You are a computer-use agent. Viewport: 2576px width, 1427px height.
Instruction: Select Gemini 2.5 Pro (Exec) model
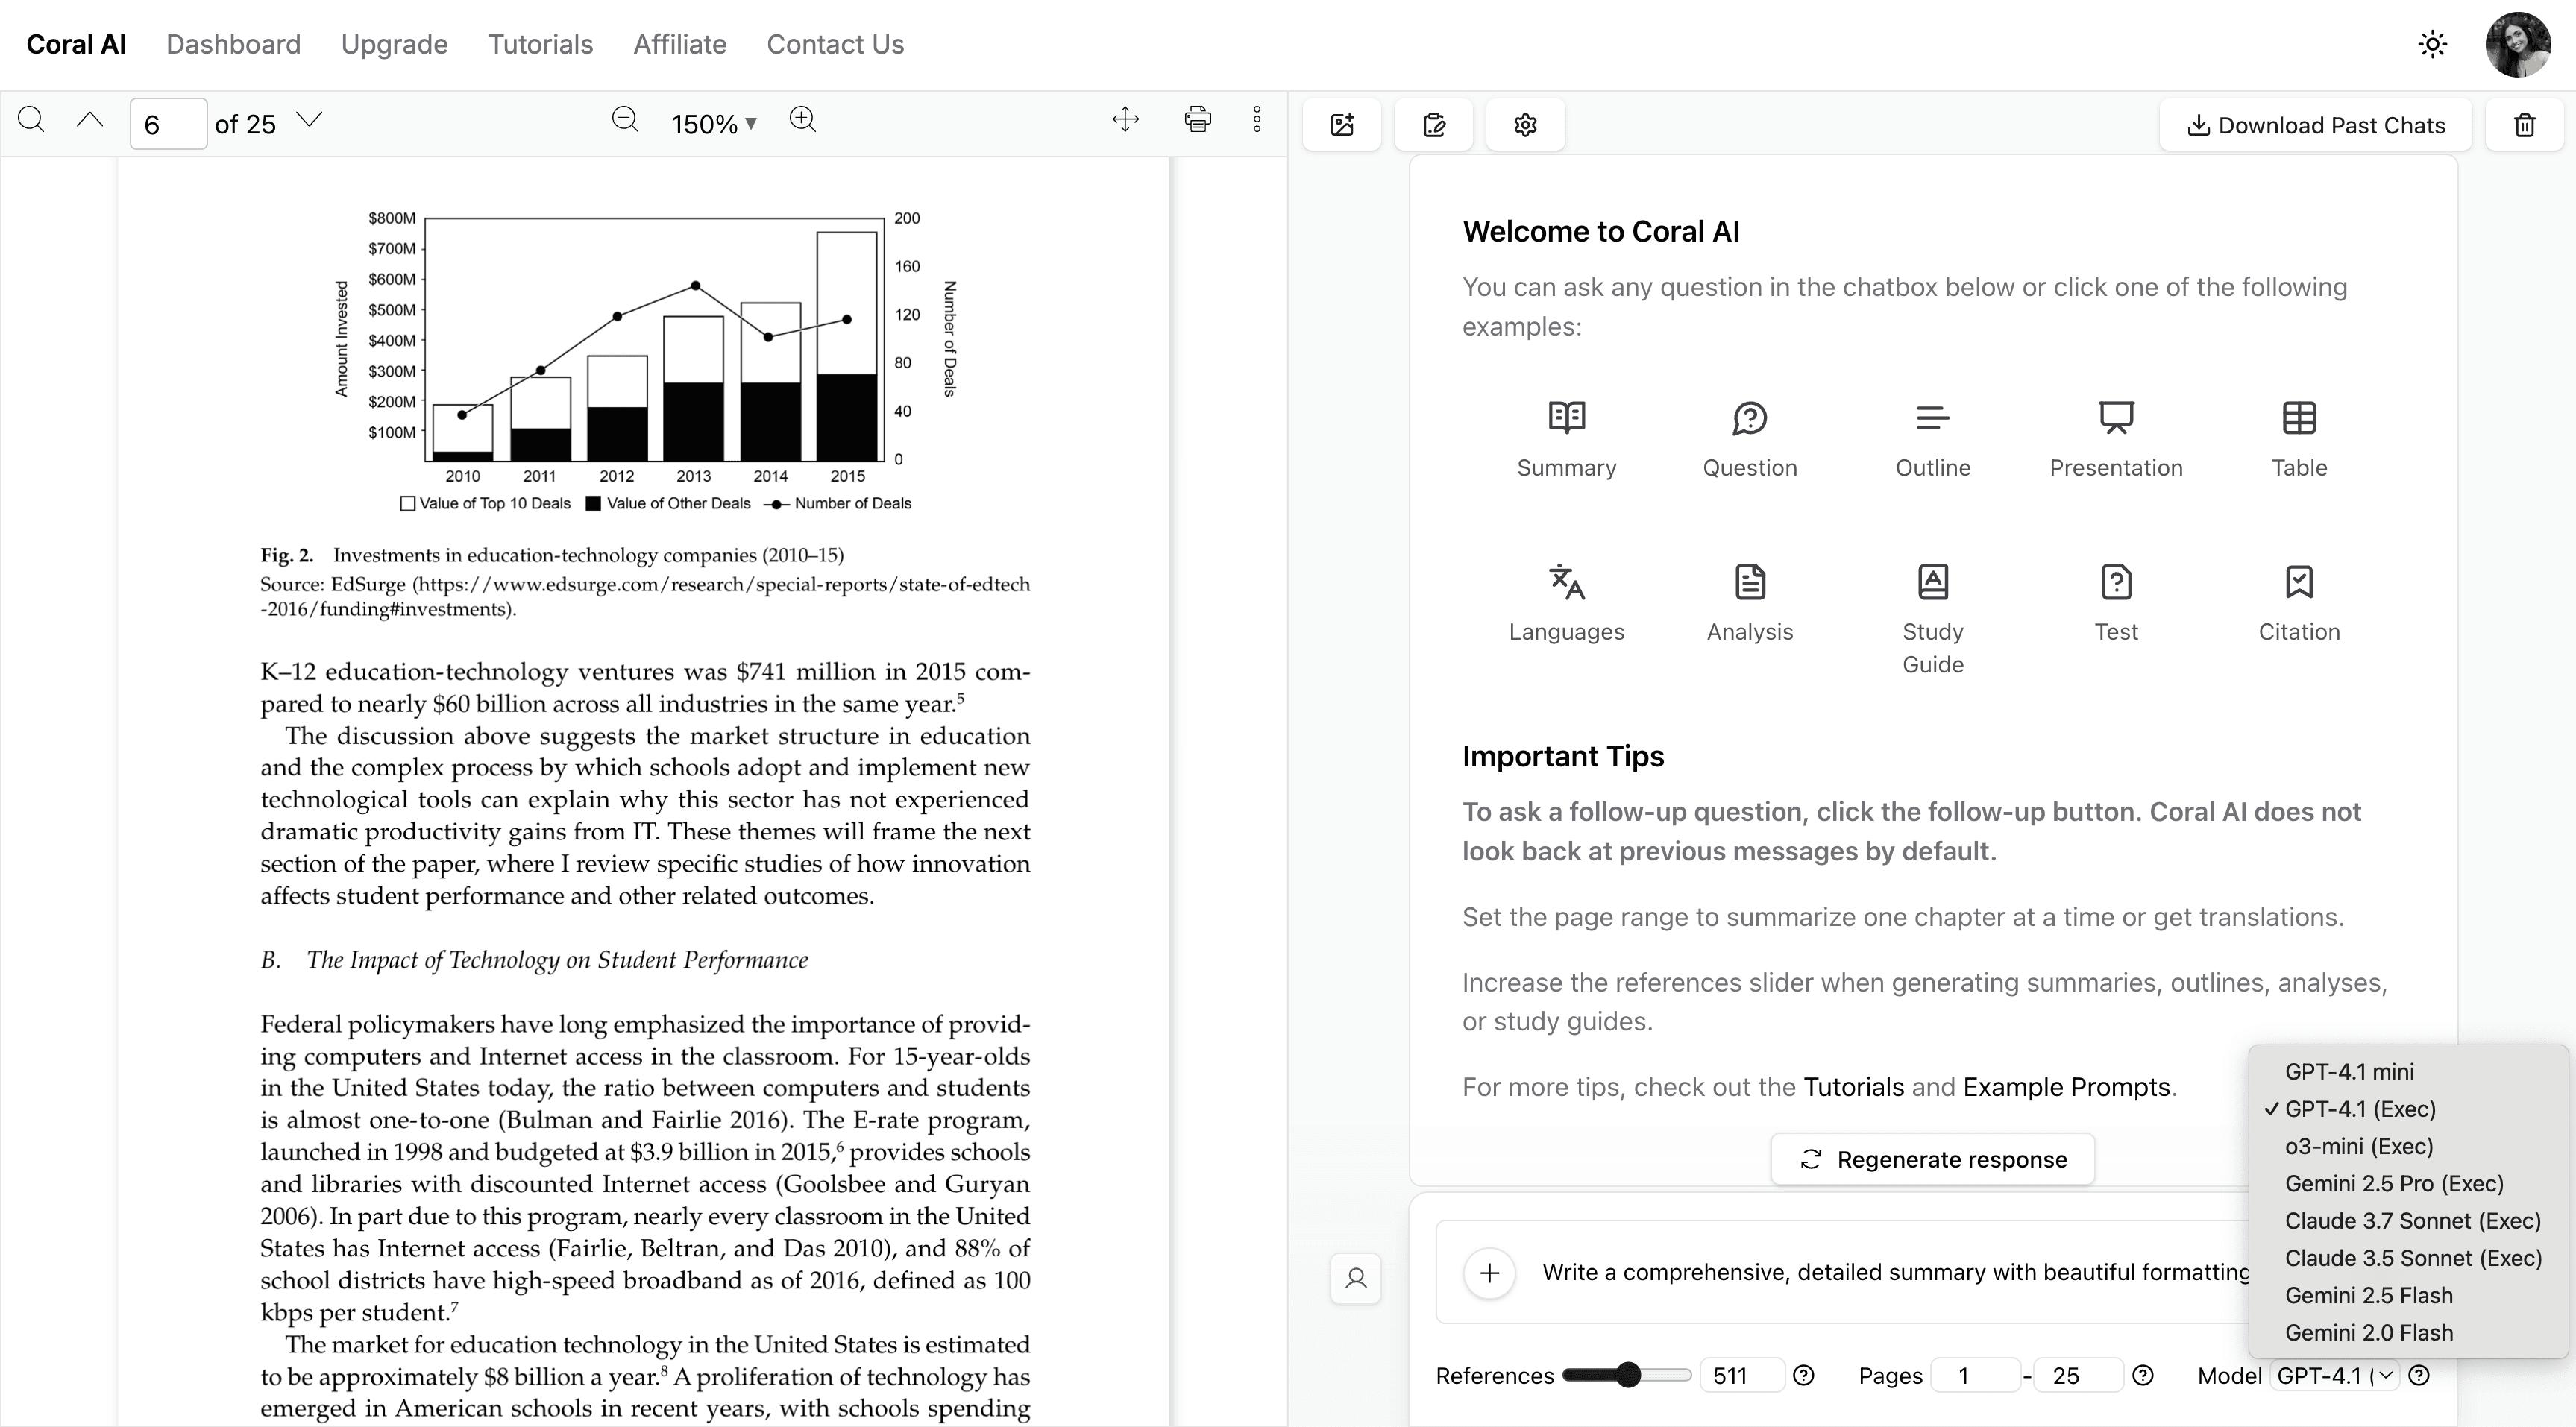(2393, 1184)
